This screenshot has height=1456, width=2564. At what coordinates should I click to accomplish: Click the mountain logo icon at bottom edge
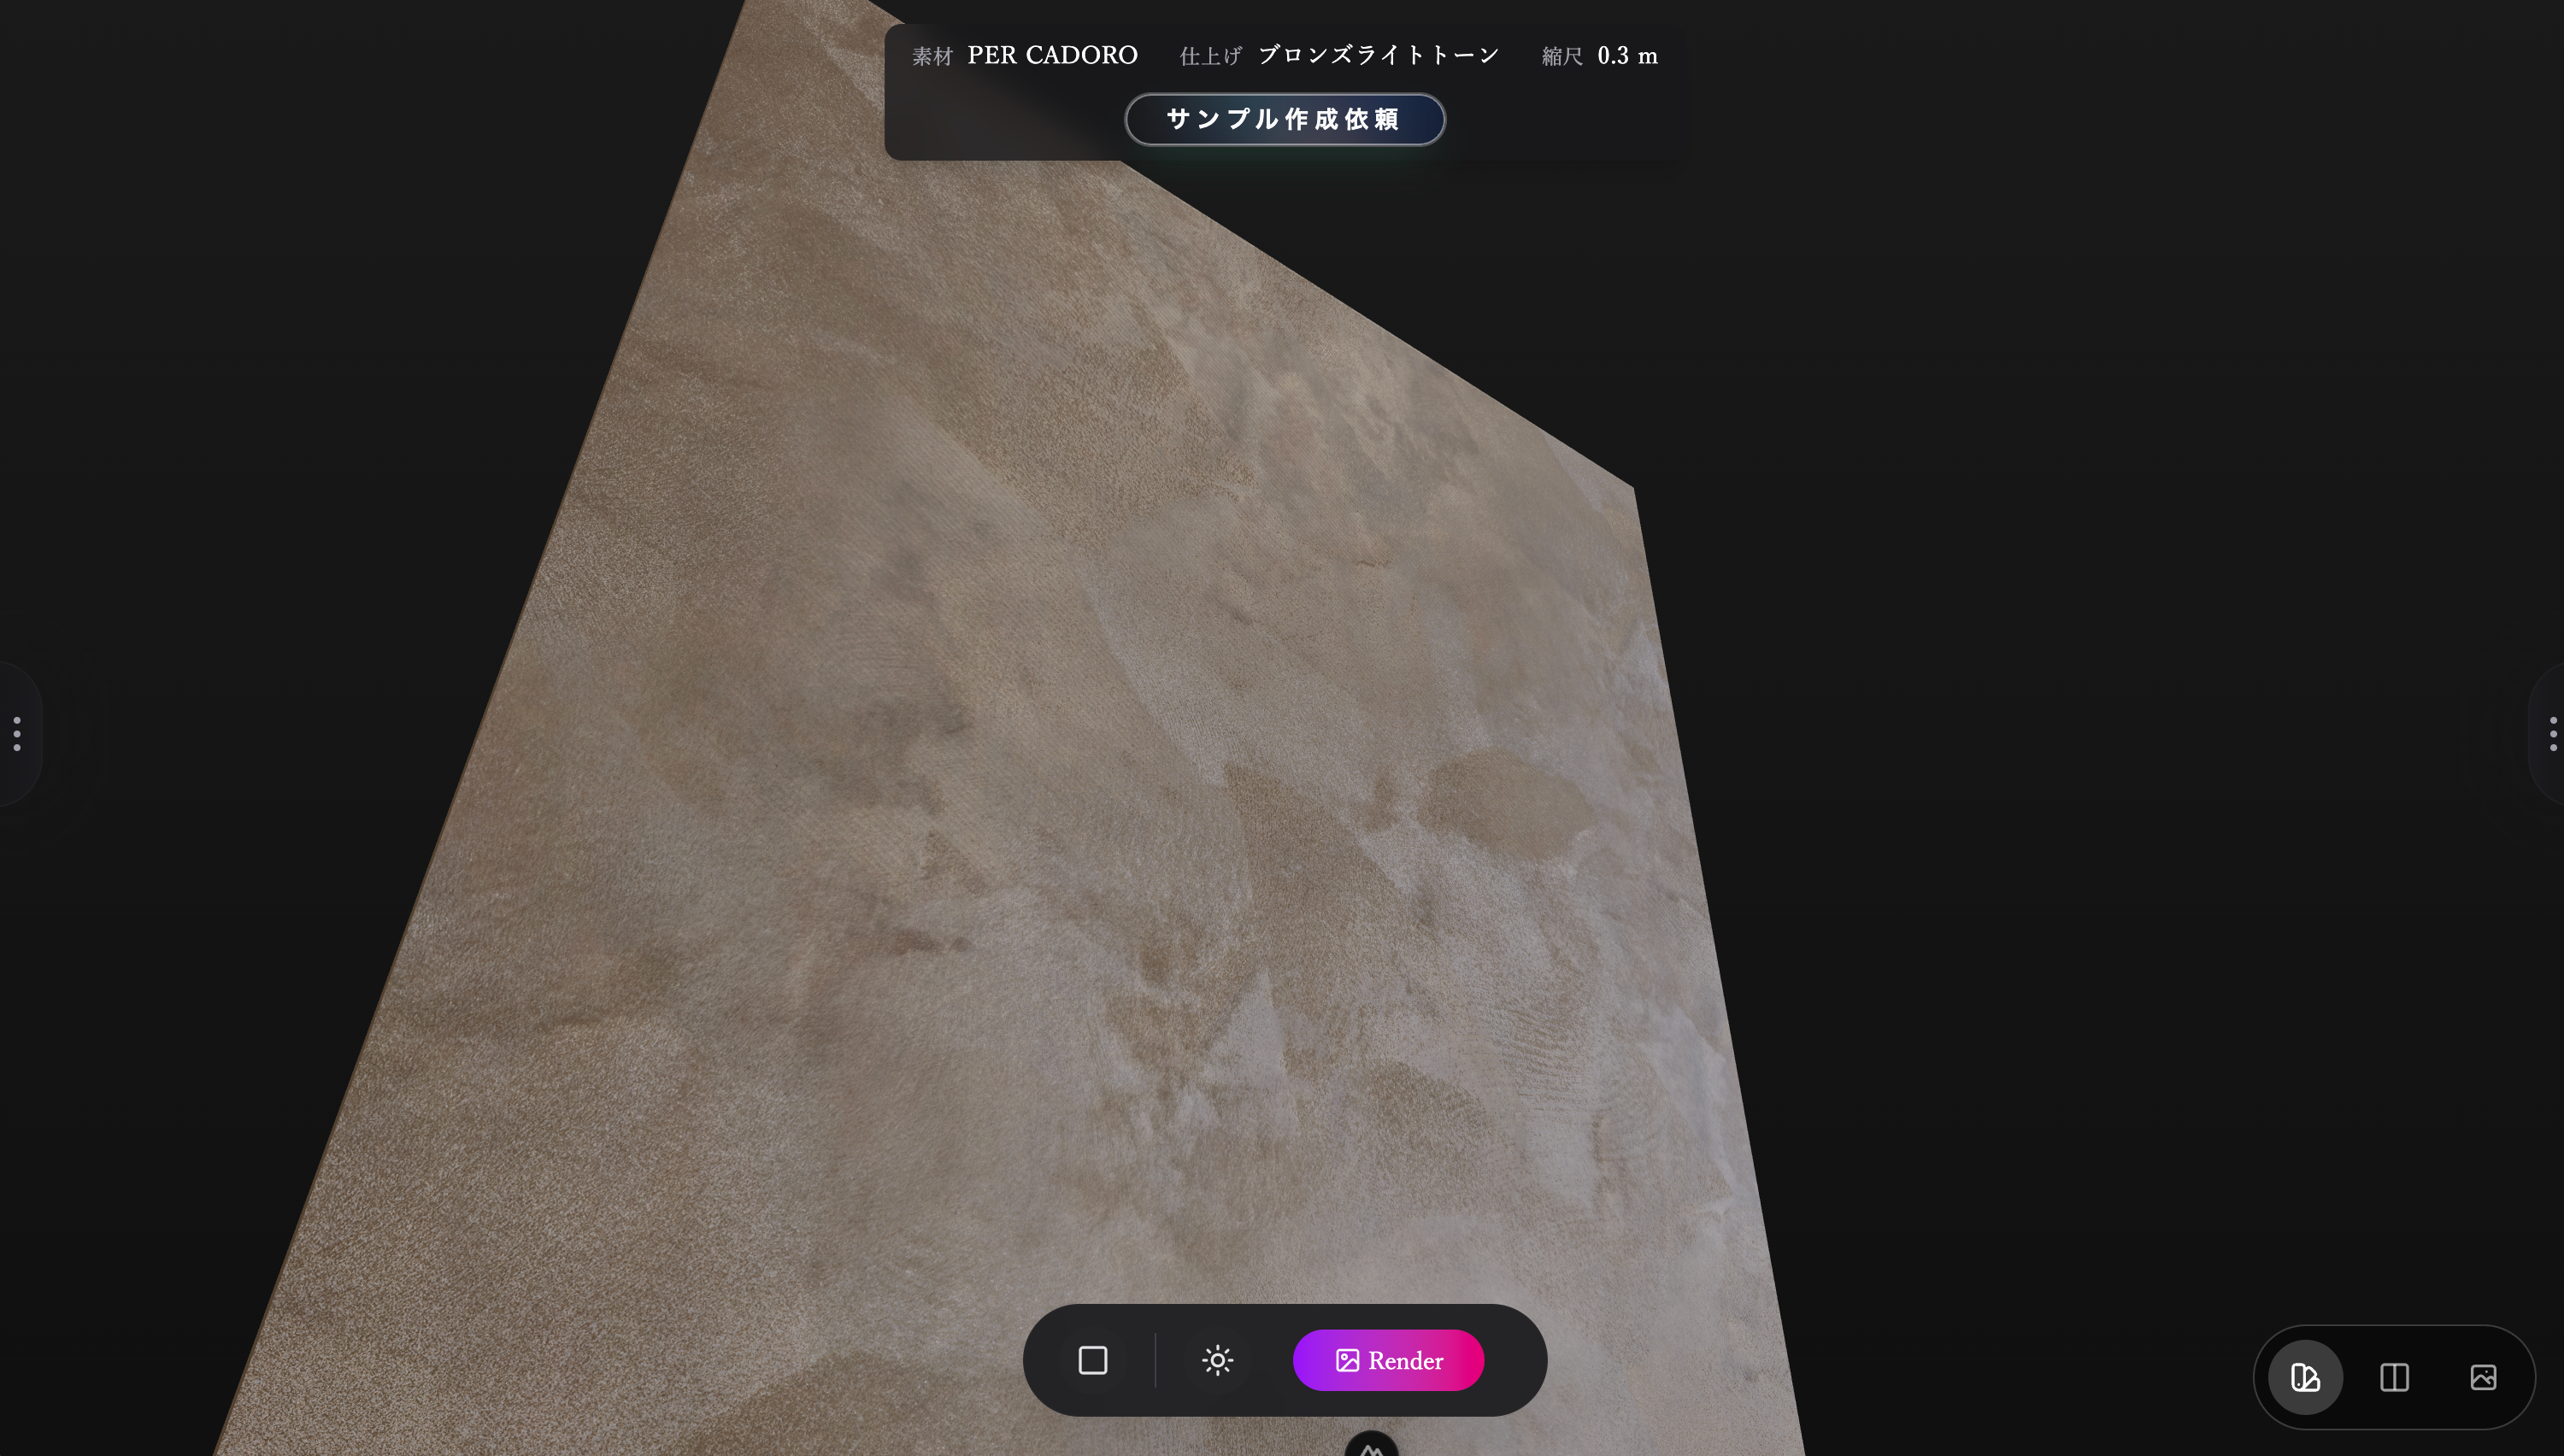[1371, 1448]
